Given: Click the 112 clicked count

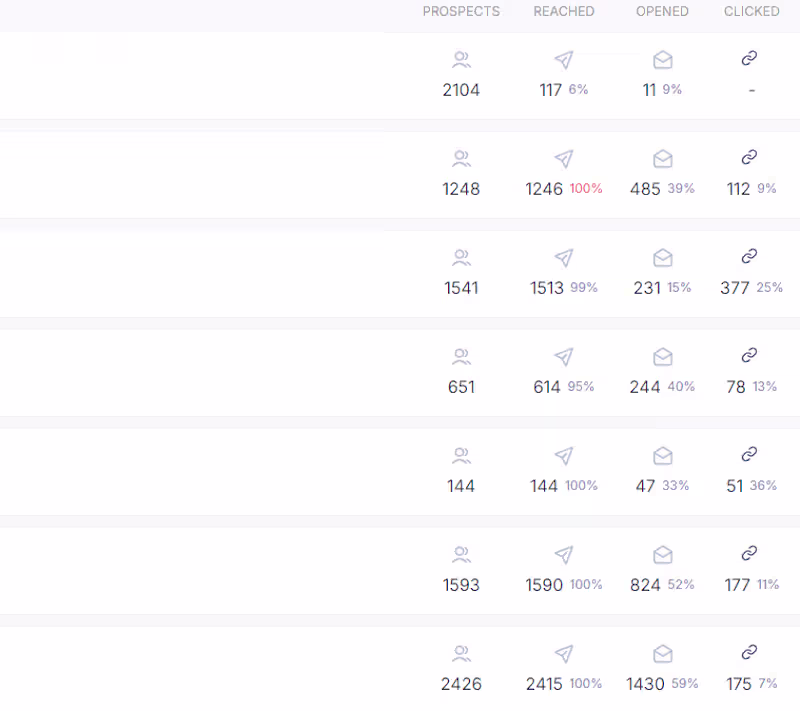Looking at the screenshot, I should pos(738,189).
